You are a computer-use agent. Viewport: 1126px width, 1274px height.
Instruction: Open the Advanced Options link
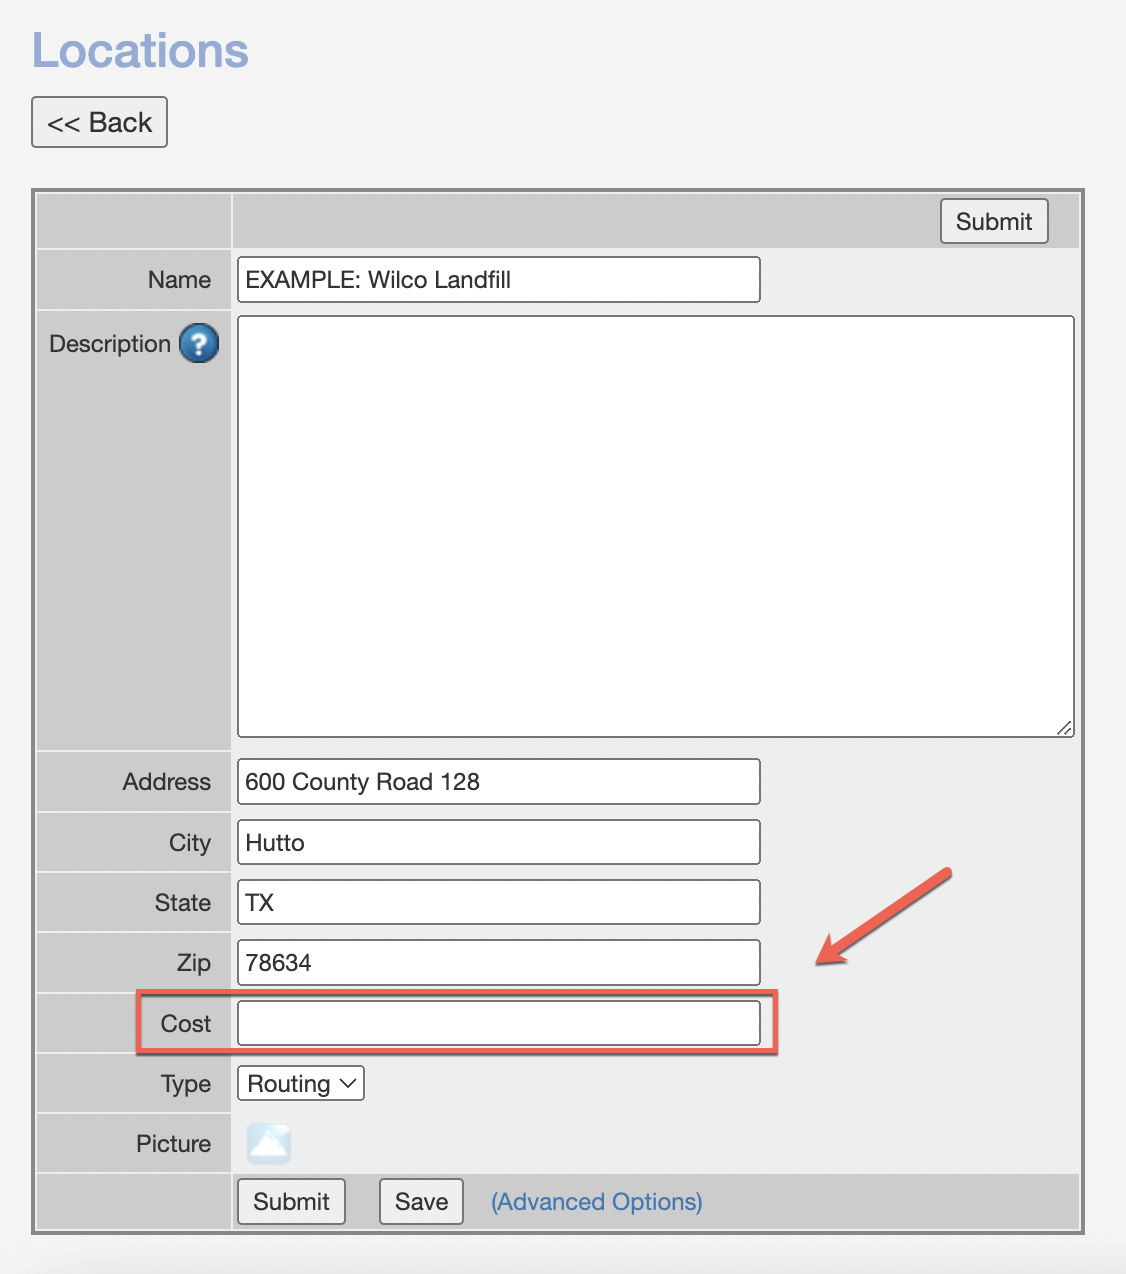(597, 1201)
